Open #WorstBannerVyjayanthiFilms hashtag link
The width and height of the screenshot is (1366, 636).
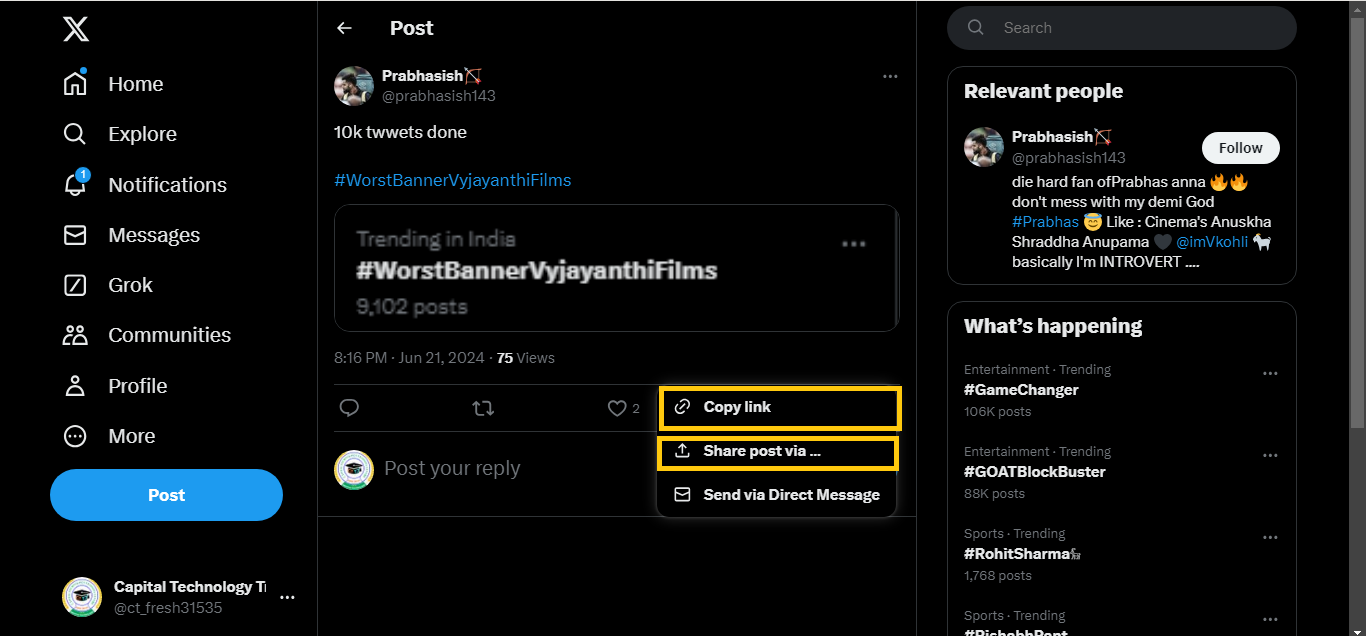click(x=453, y=180)
